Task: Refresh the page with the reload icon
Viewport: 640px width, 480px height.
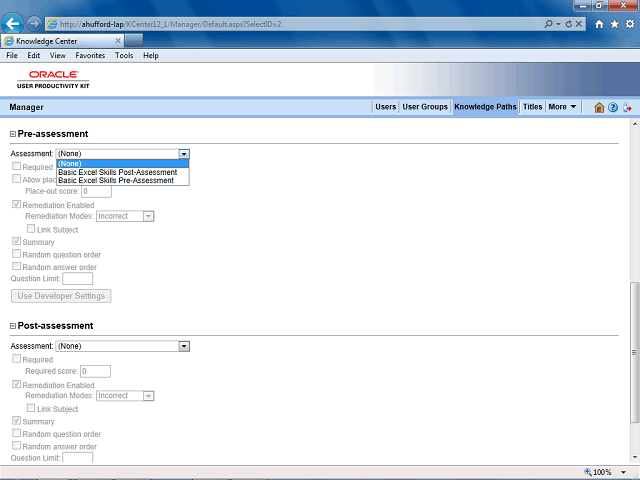Action: click(x=569, y=24)
